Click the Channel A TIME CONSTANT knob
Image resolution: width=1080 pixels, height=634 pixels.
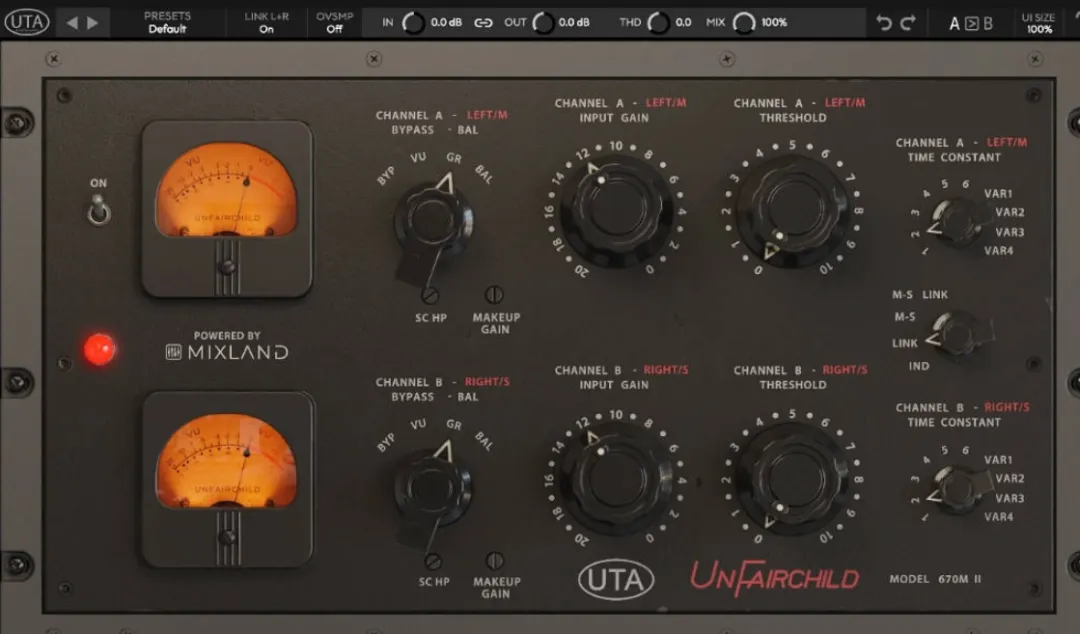[957, 222]
